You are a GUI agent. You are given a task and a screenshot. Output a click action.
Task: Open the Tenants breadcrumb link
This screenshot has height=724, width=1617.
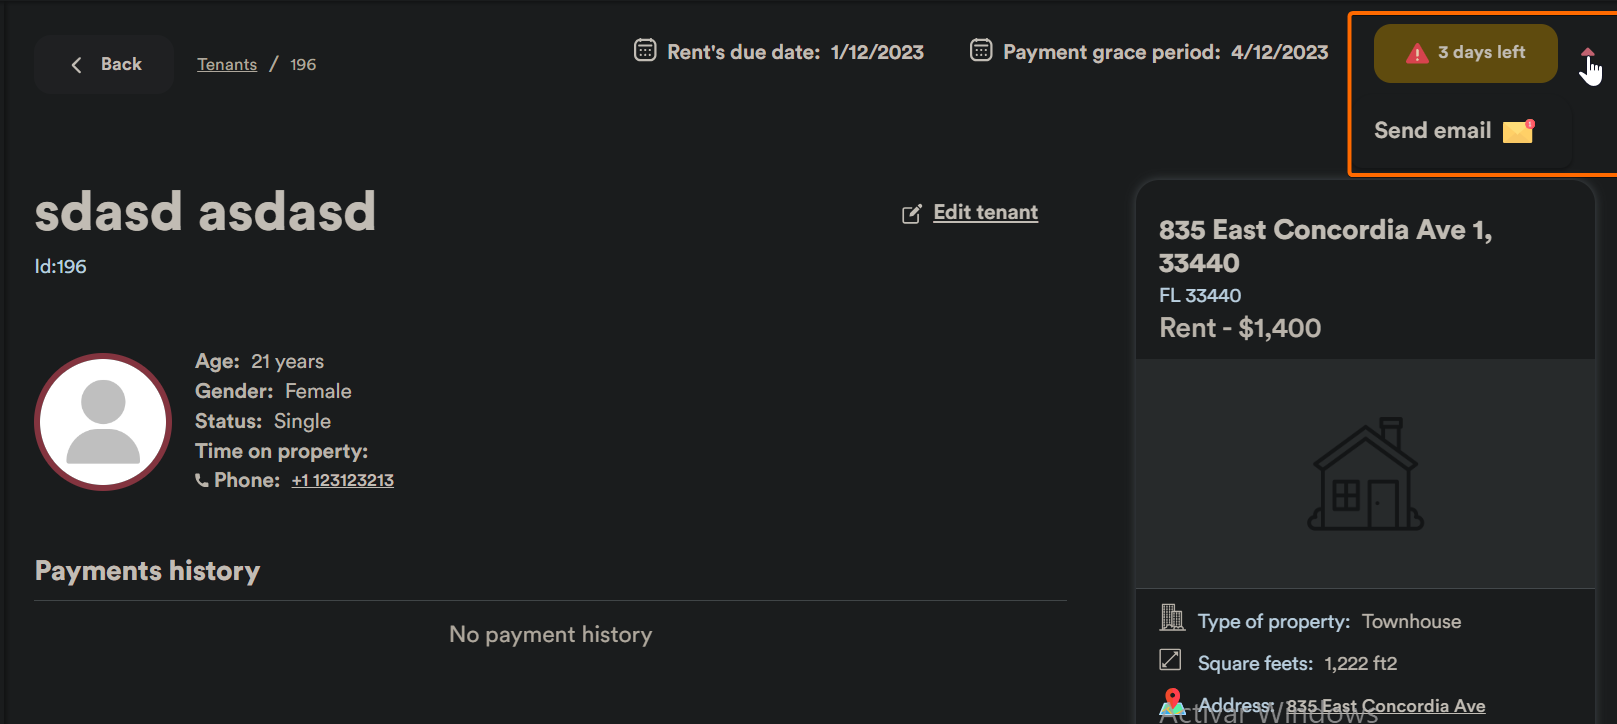(227, 65)
